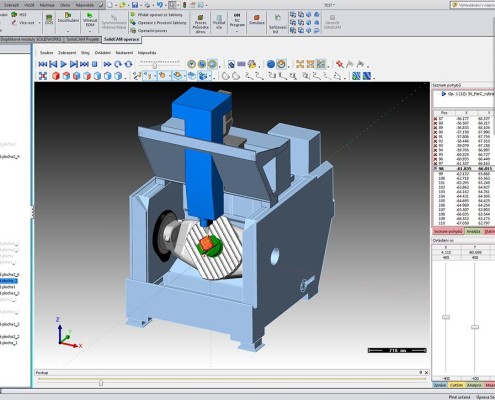Click the Simulace button in ribbon
This screenshot has height=400, width=495.
tap(257, 19)
